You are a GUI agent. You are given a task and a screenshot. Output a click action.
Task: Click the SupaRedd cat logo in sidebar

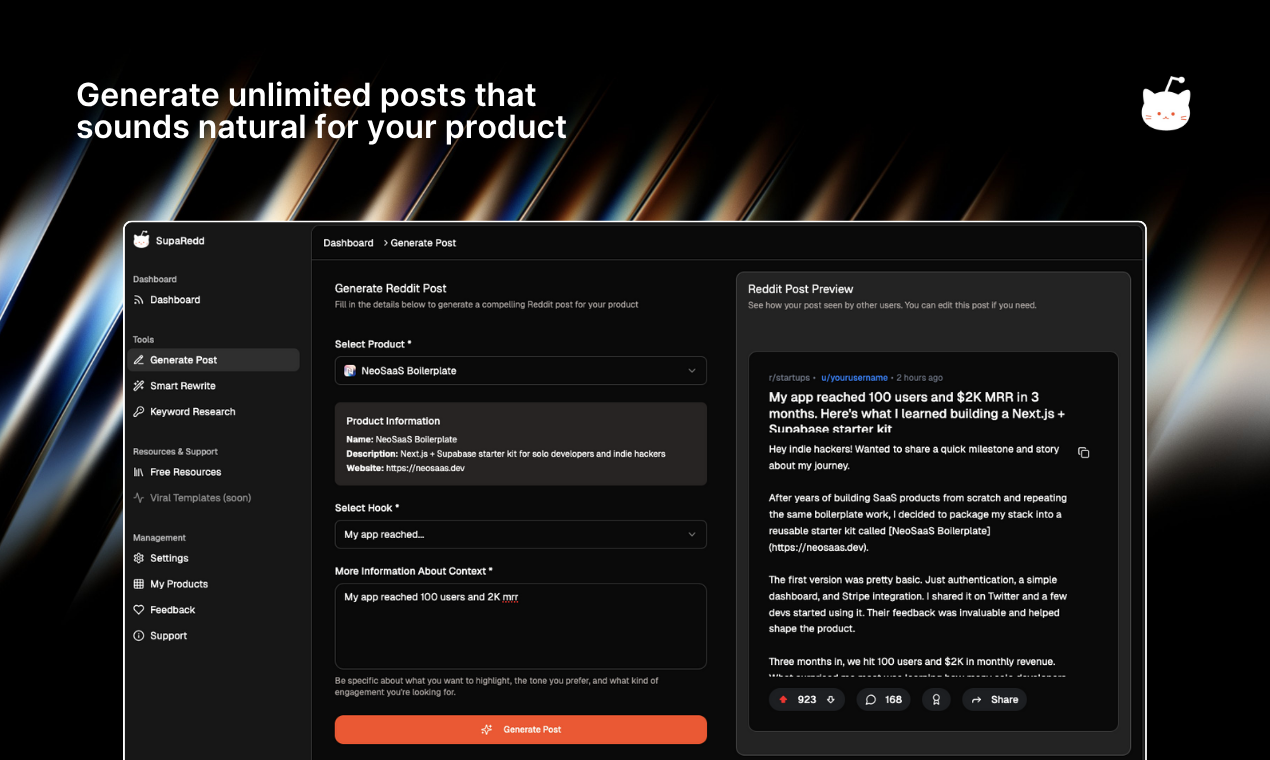(x=141, y=240)
